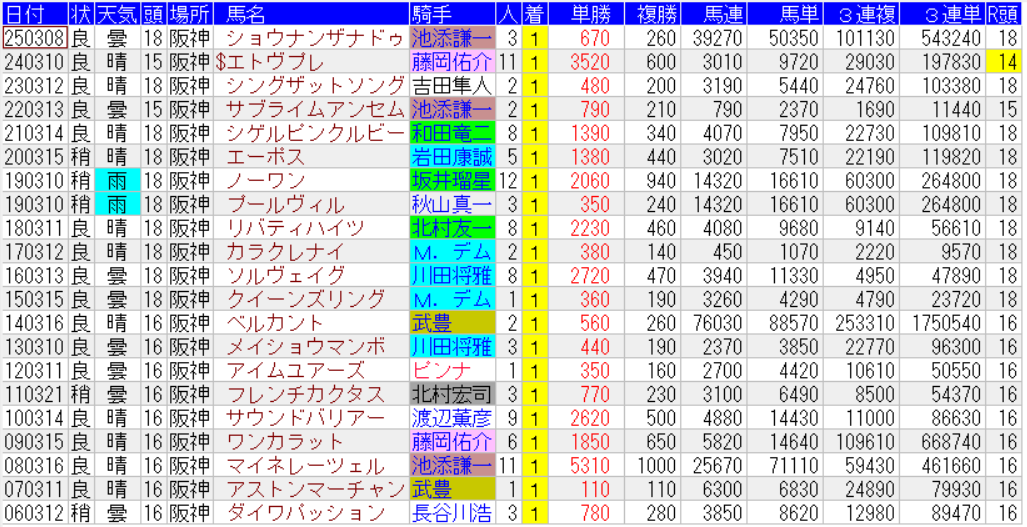Click jockey 和田竜二 highlighted in green

[x=451, y=133]
